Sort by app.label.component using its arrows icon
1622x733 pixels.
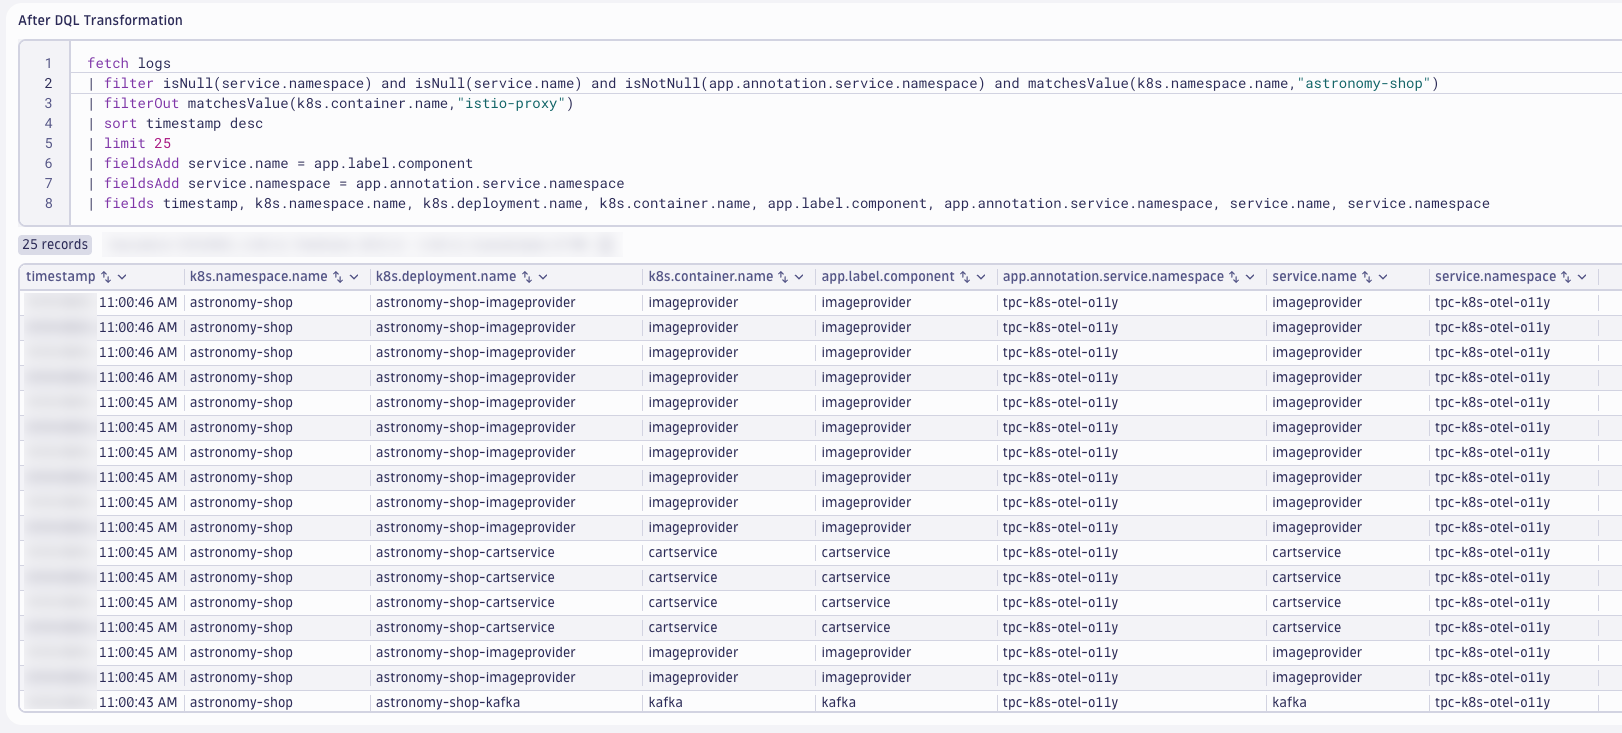pos(965,277)
